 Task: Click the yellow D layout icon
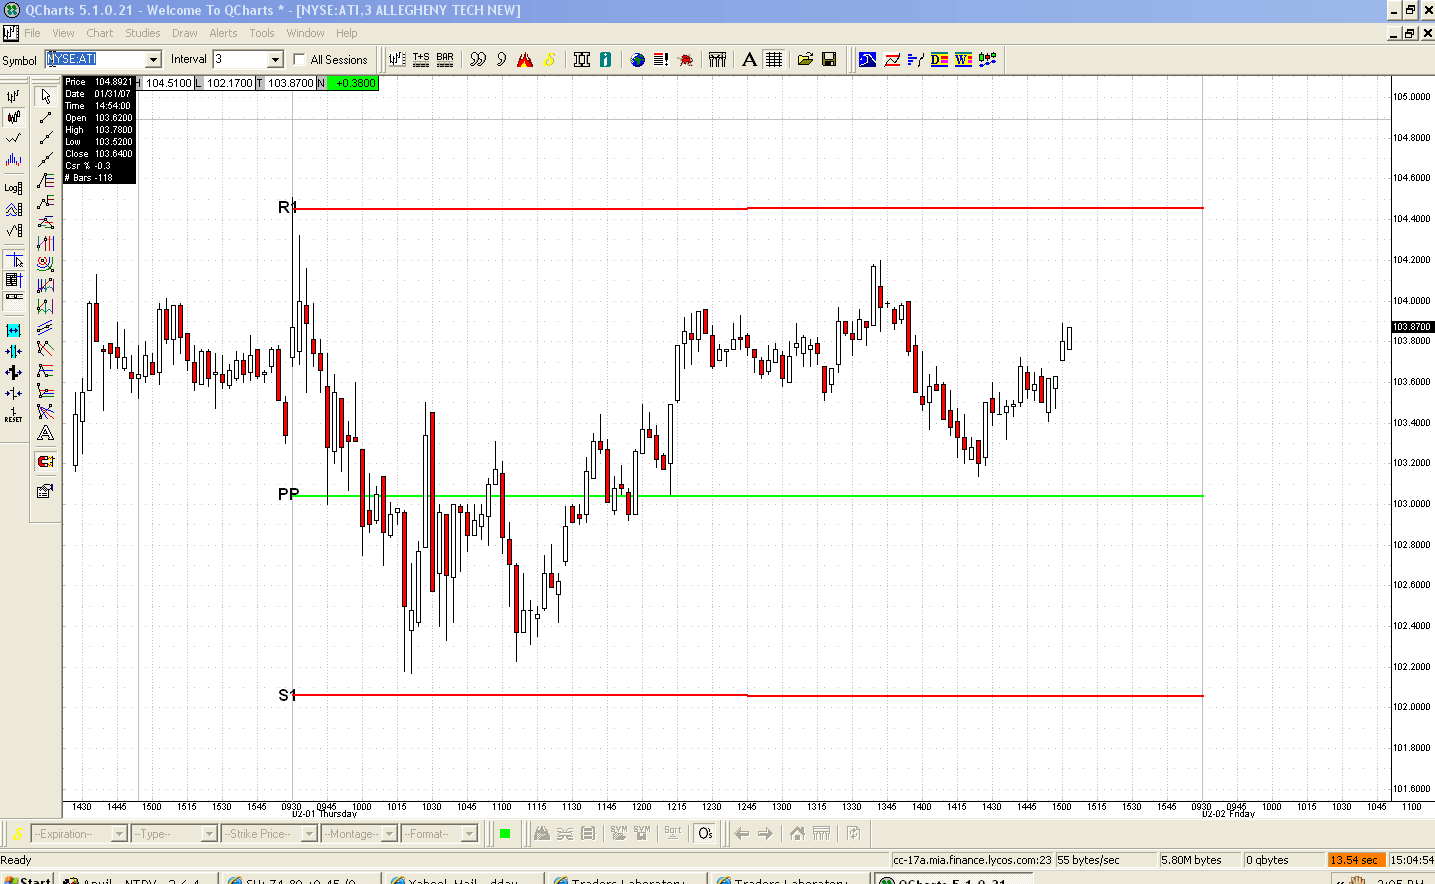(x=939, y=60)
